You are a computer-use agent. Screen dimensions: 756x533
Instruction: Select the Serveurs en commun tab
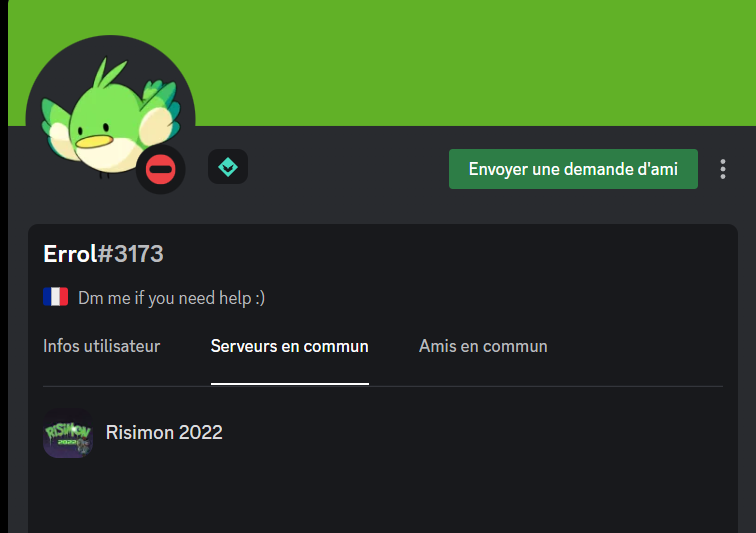click(290, 346)
